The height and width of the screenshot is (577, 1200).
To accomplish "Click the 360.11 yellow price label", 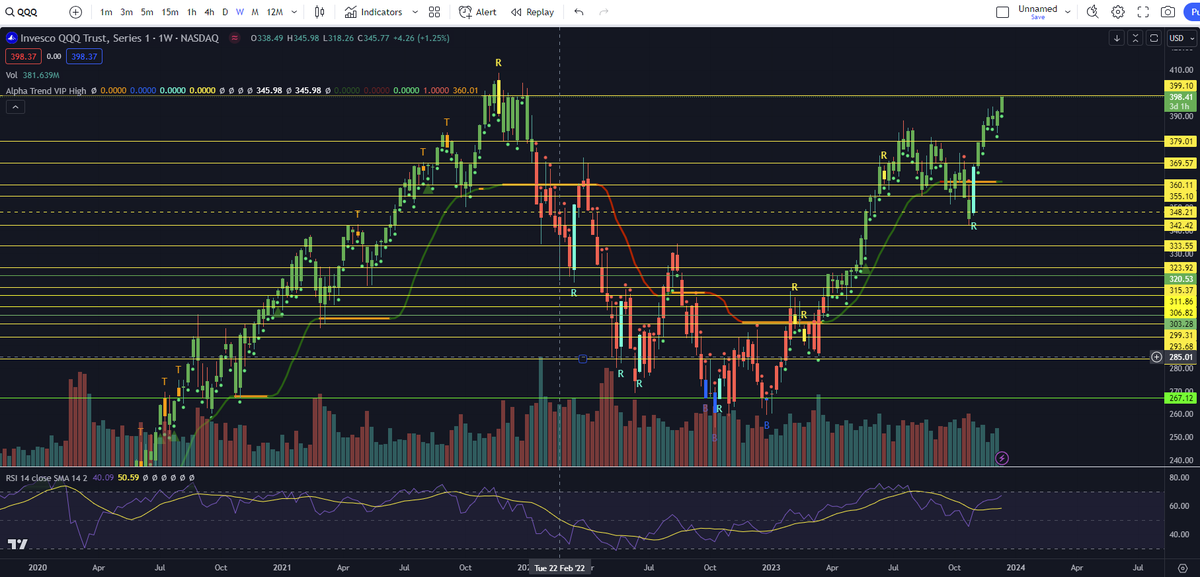I will pos(1181,186).
